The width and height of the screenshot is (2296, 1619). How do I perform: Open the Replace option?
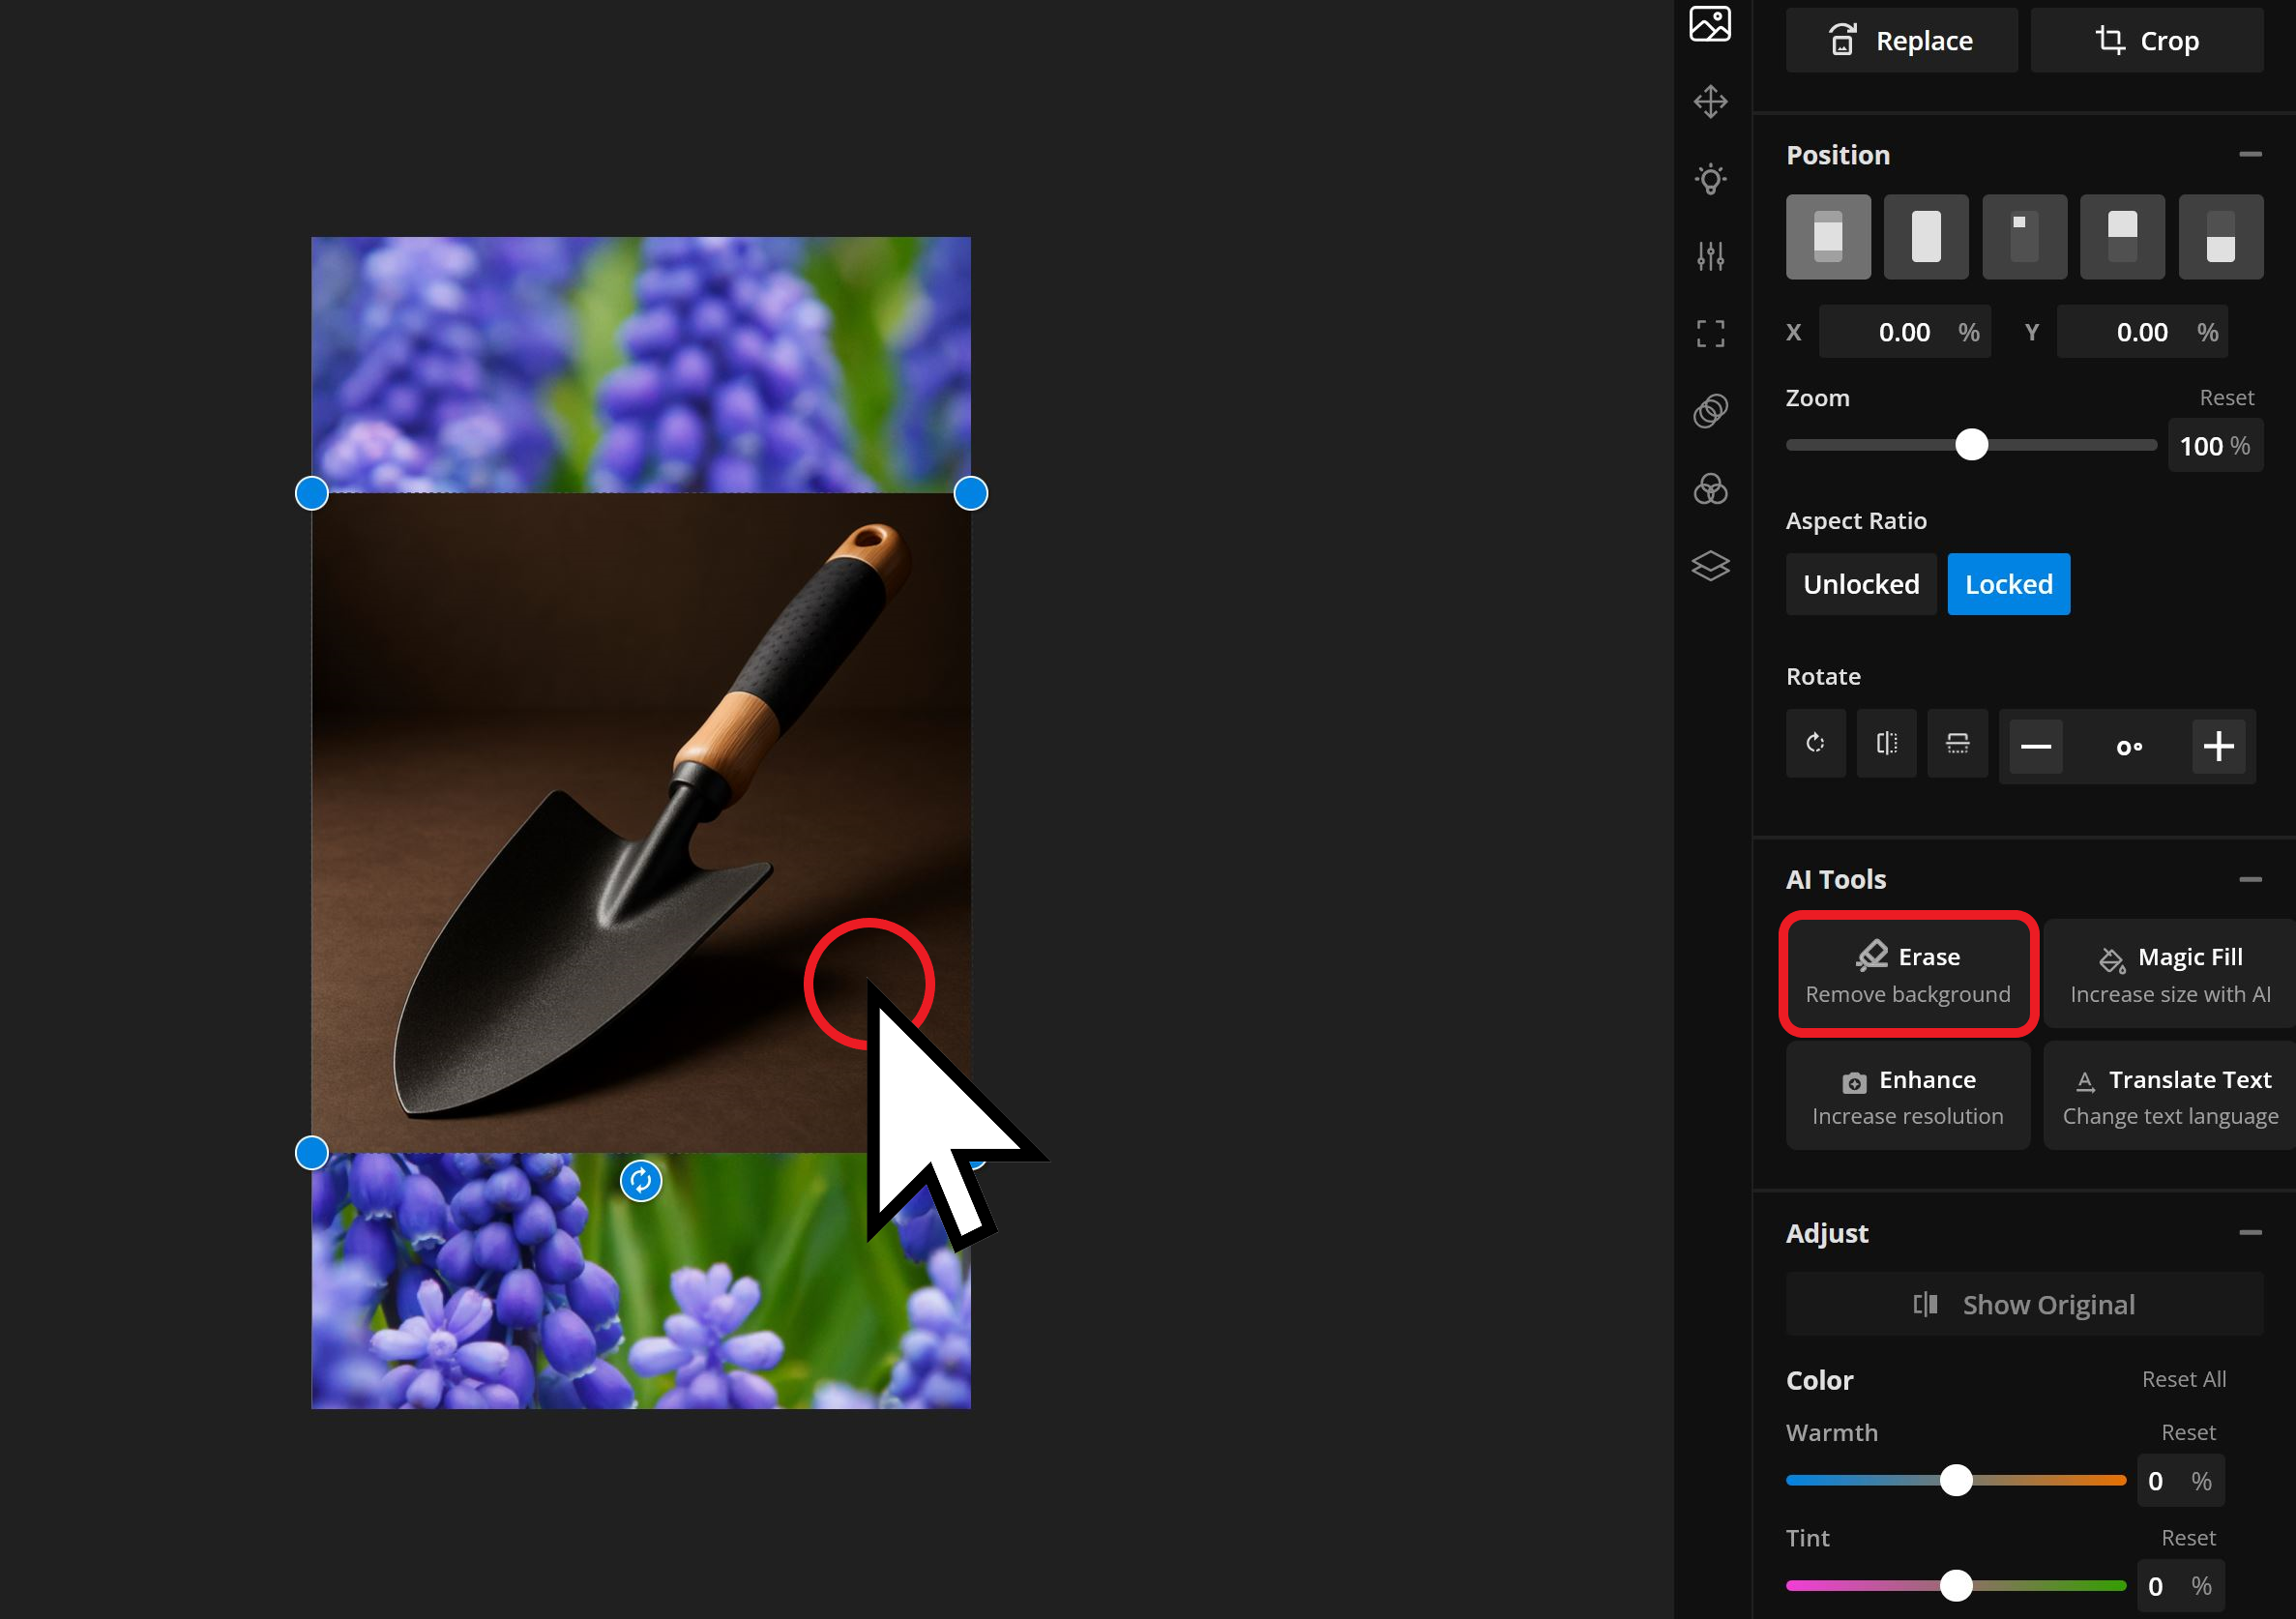tap(1901, 40)
